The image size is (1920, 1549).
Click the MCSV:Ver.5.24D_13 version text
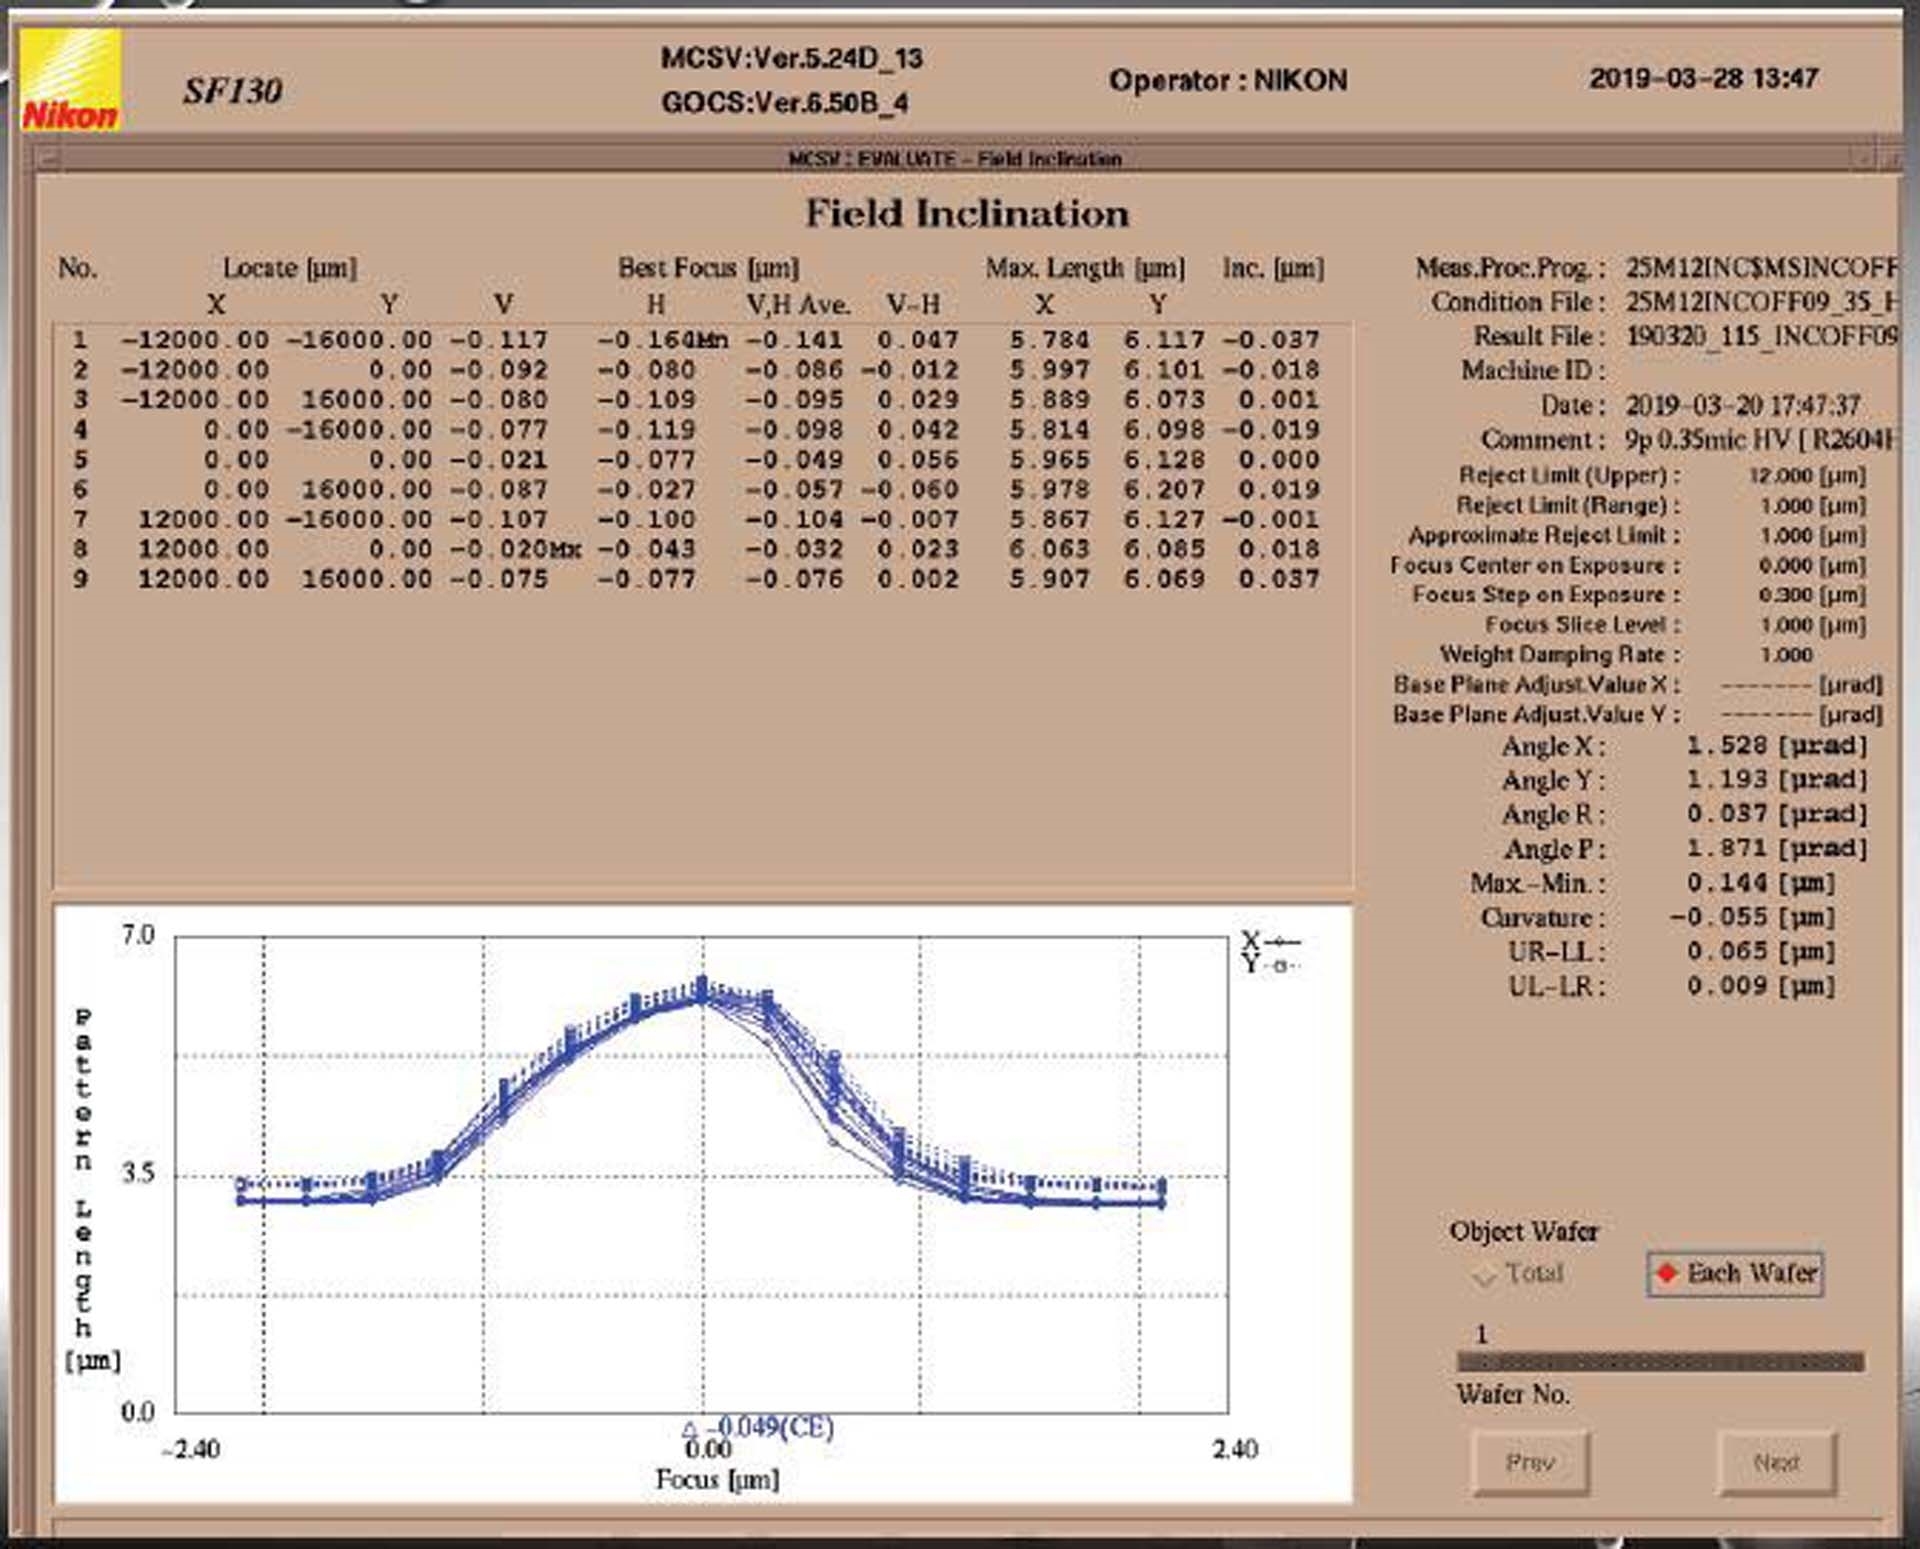(791, 58)
